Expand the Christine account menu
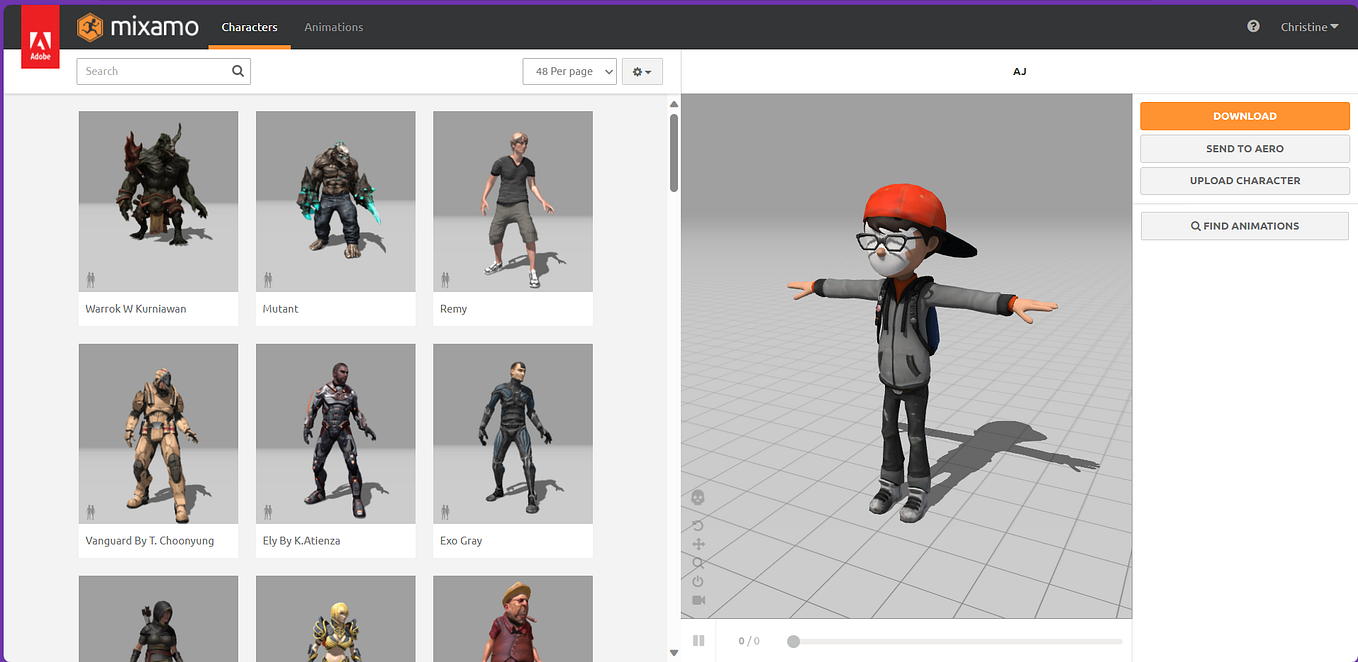 [1309, 27]
